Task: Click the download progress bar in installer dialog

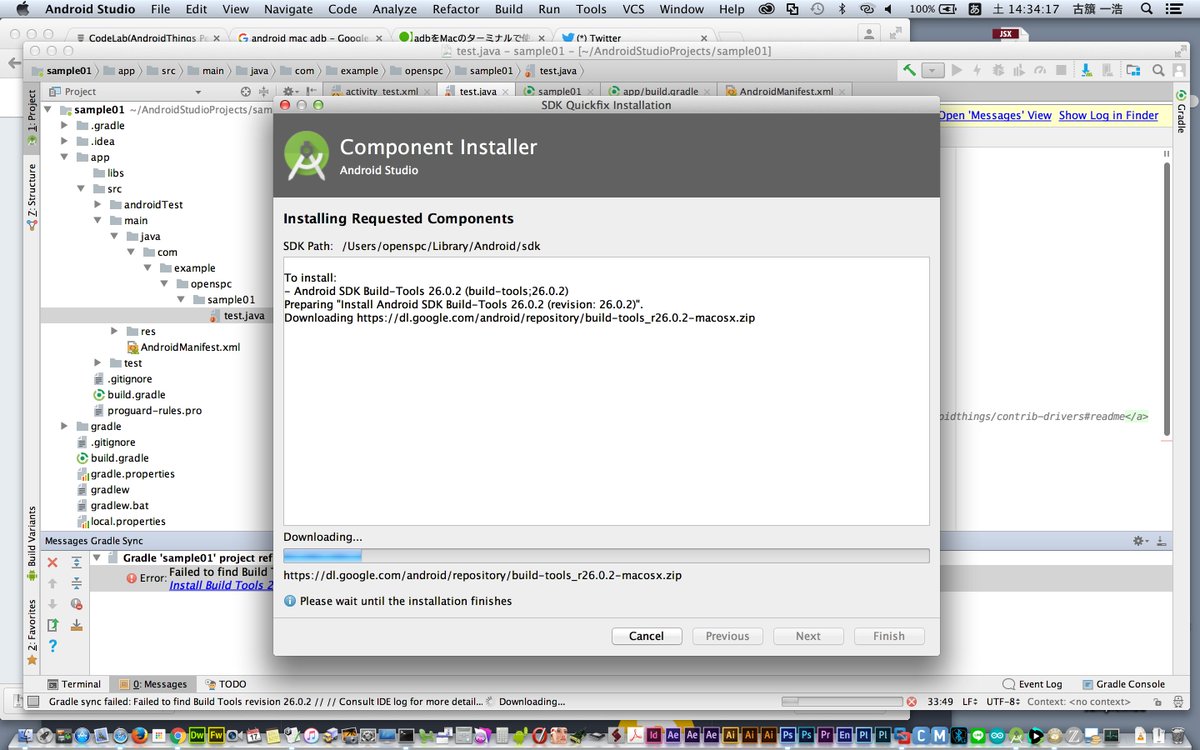Action: pyautogui.click(x=606, y=556)
